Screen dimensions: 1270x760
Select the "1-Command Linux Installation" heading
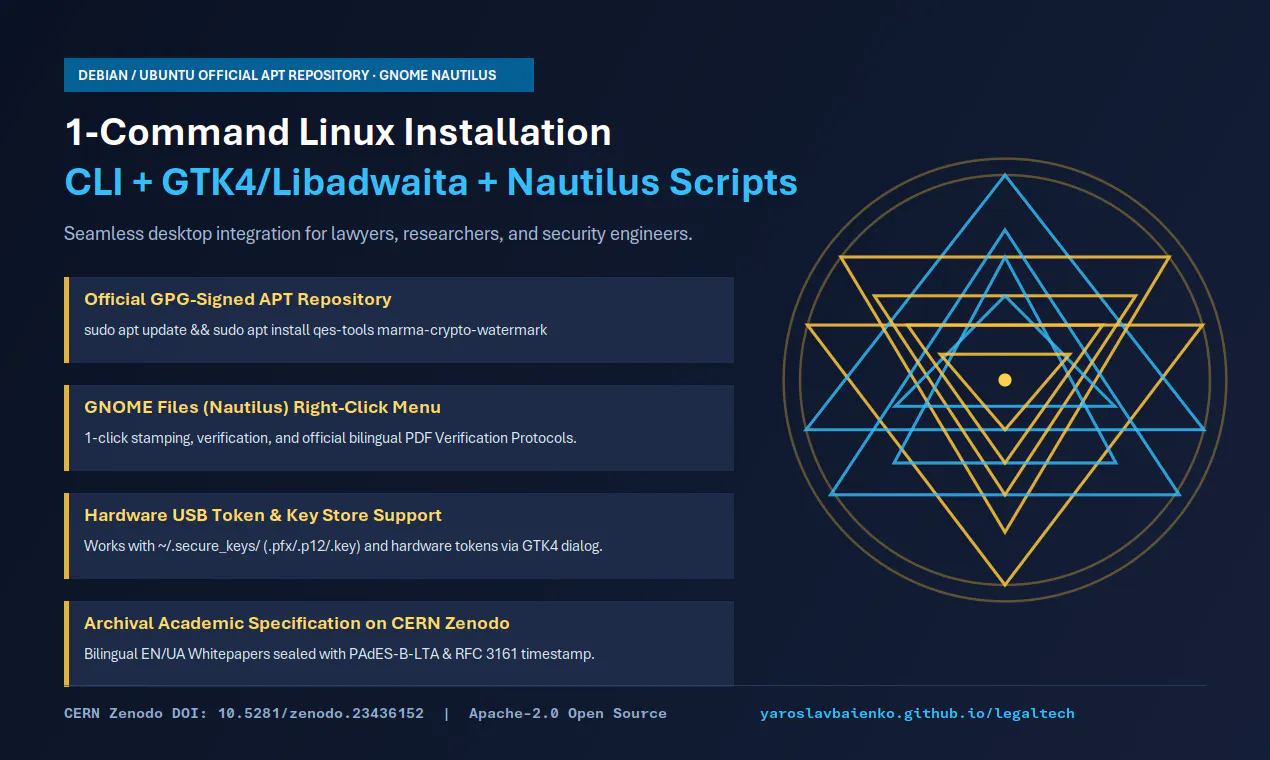[338, 133]
